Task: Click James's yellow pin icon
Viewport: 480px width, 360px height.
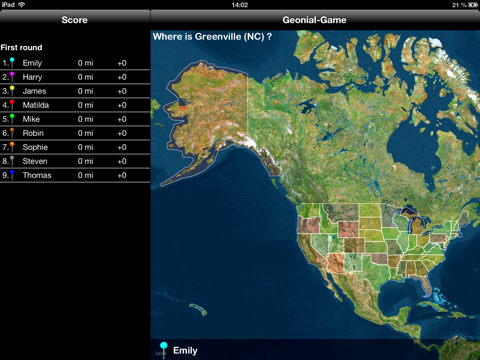Action: point(12,90)
